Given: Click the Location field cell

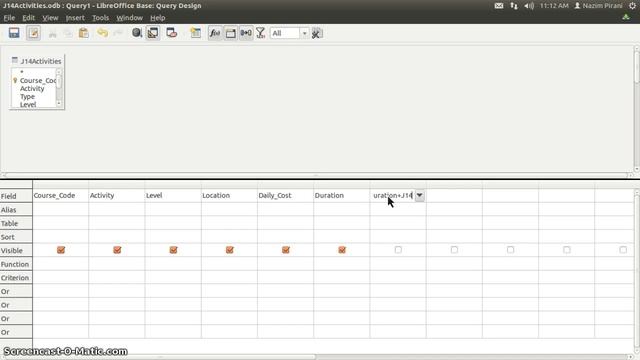Looking at the screenshot, I should point(229,196).
